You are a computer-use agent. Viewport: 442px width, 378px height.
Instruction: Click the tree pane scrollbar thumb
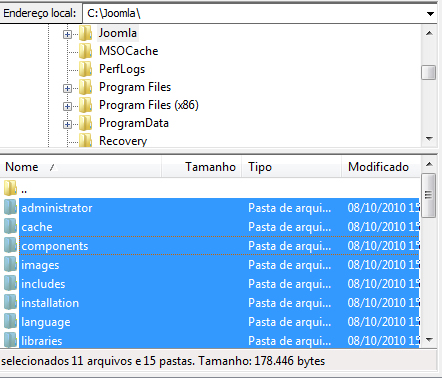[429, 72]
